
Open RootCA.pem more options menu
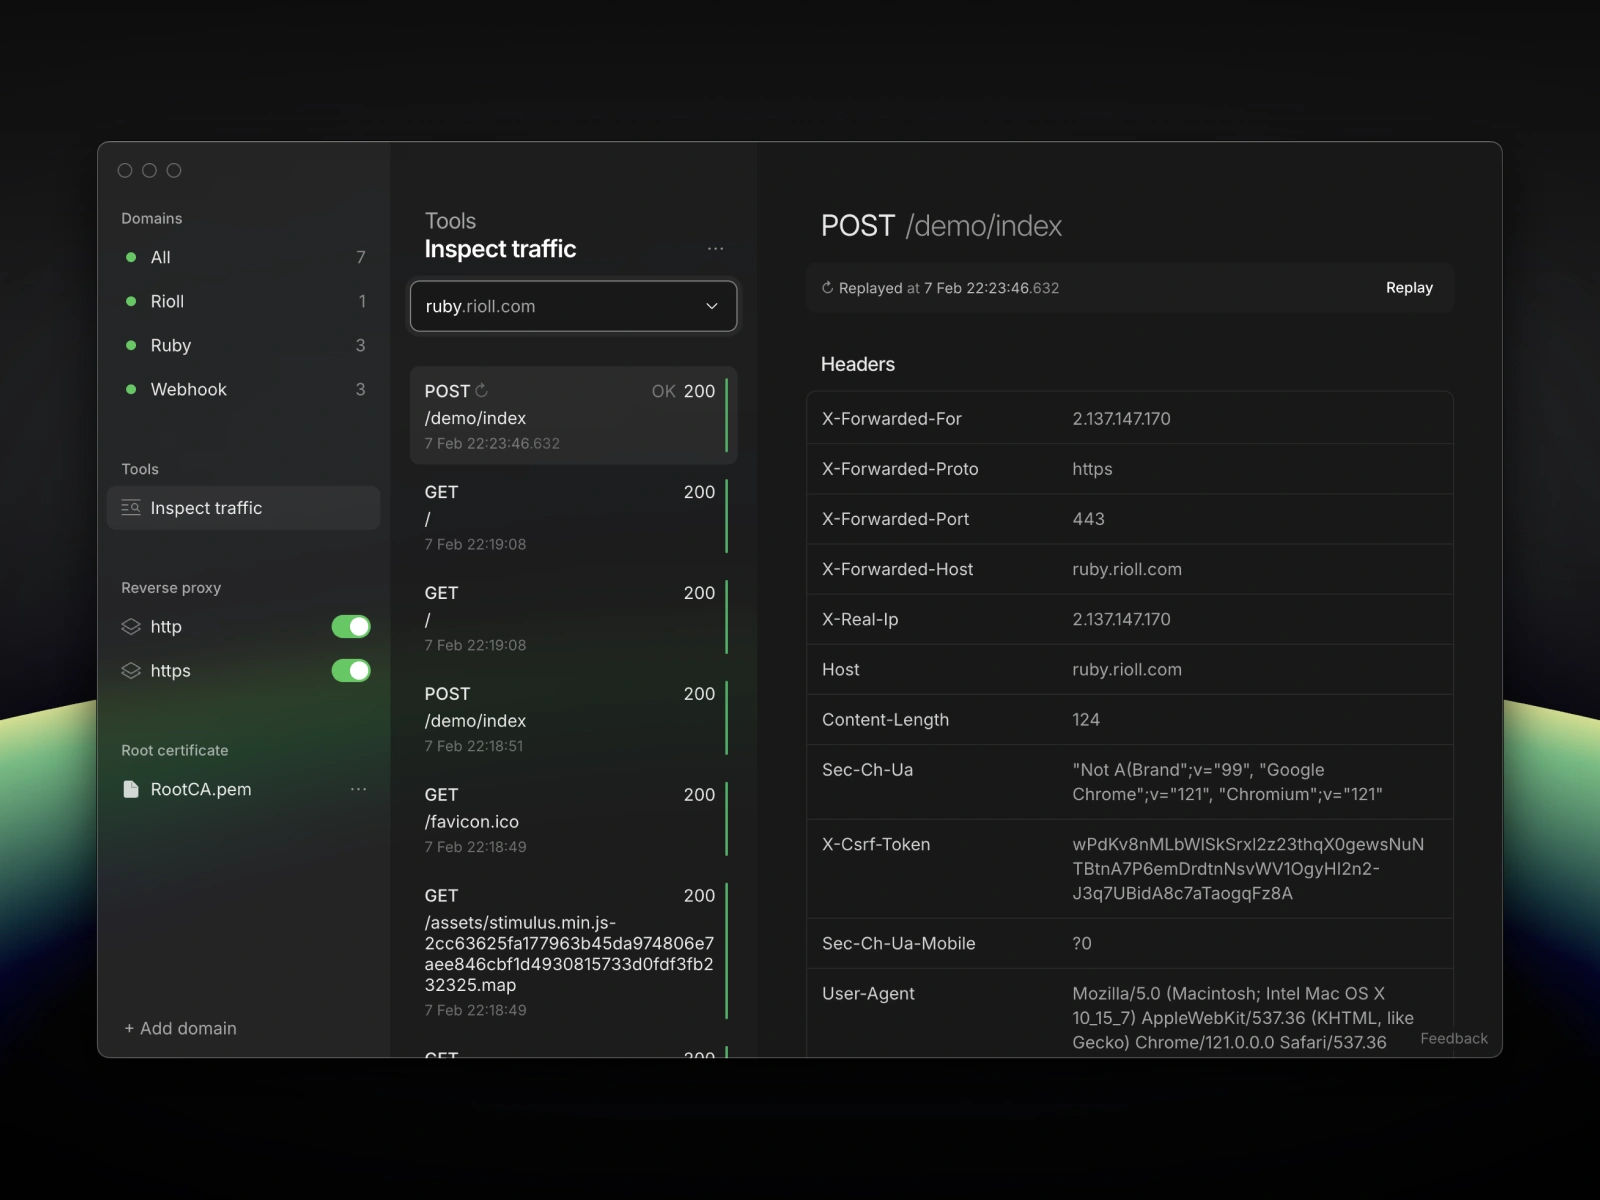pyautogui.click(x=358, y=789)
